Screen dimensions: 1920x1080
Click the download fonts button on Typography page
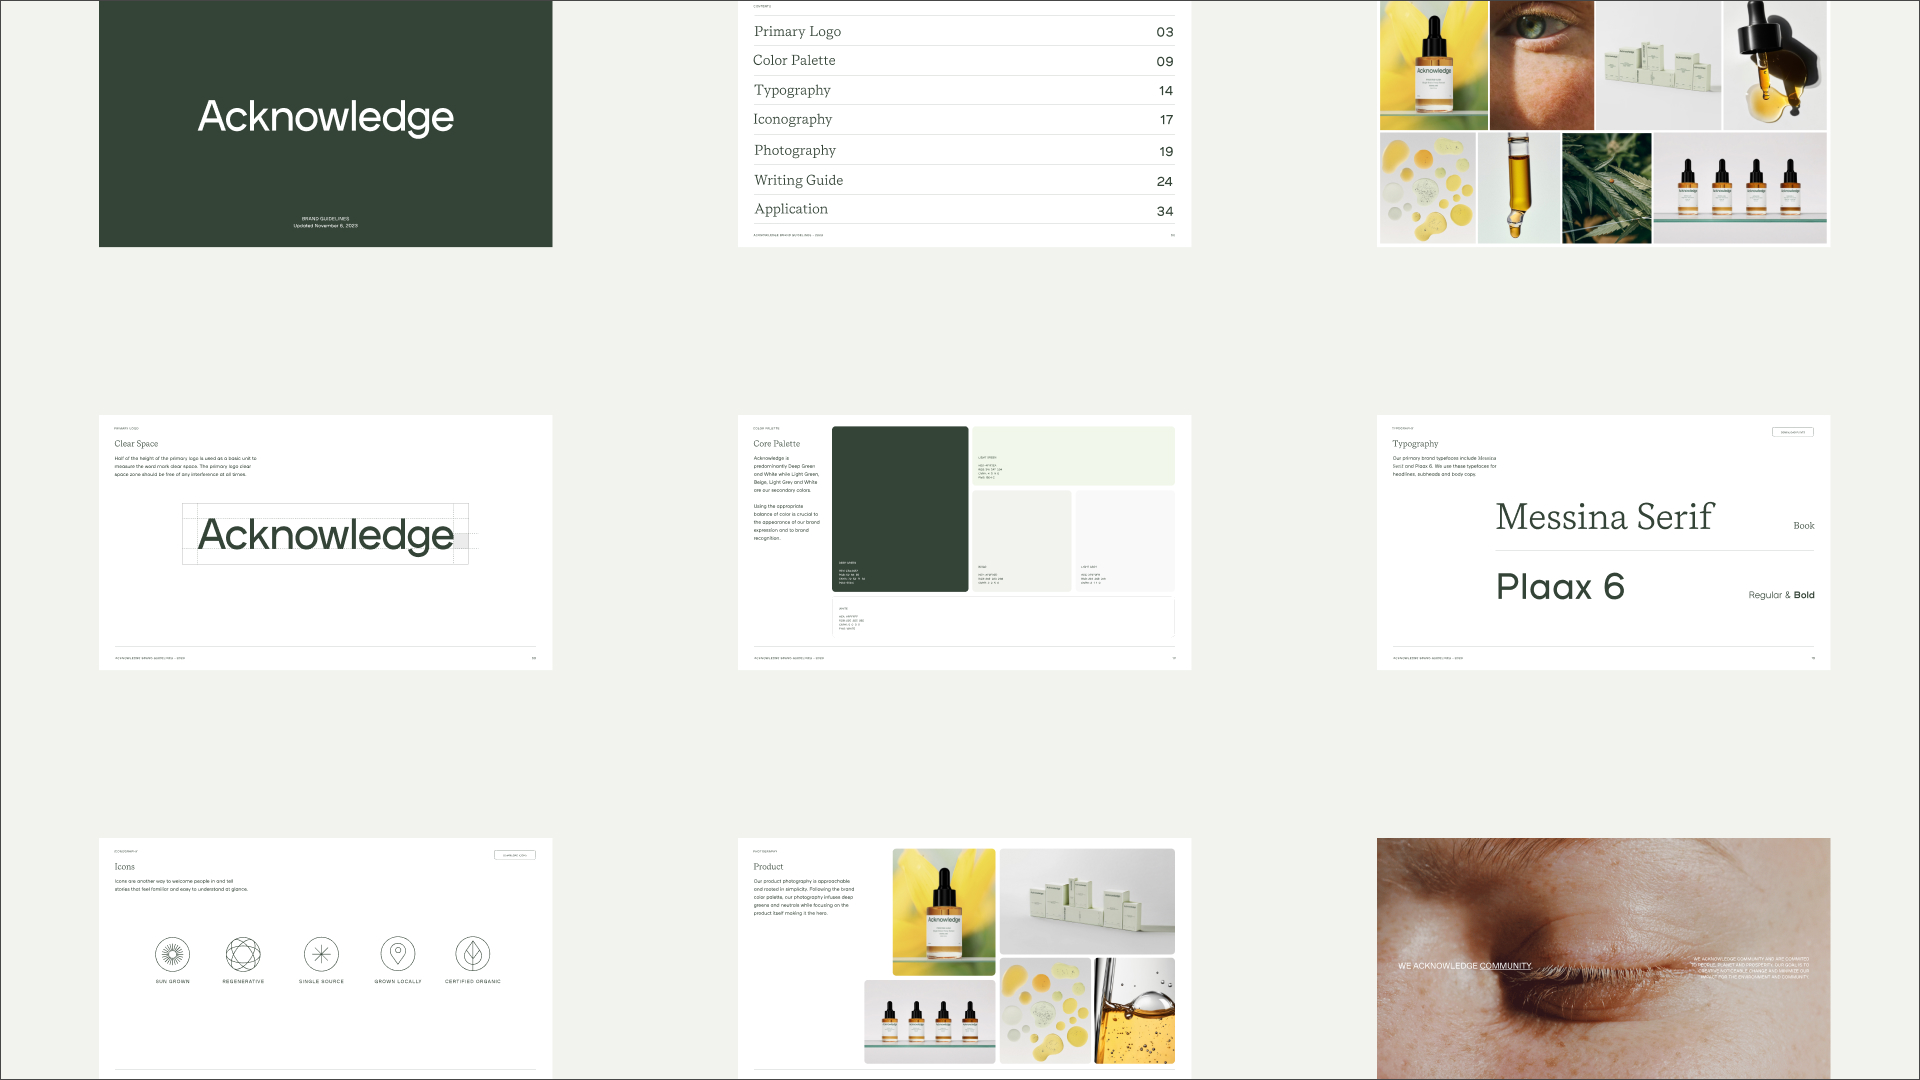(1792, 432)
